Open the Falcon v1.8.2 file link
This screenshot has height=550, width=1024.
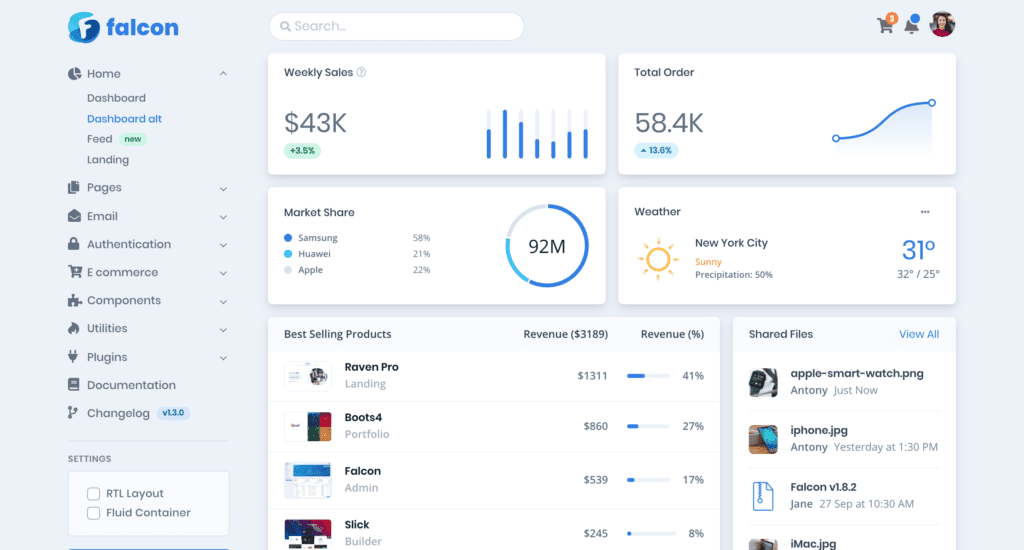point(823,487)
